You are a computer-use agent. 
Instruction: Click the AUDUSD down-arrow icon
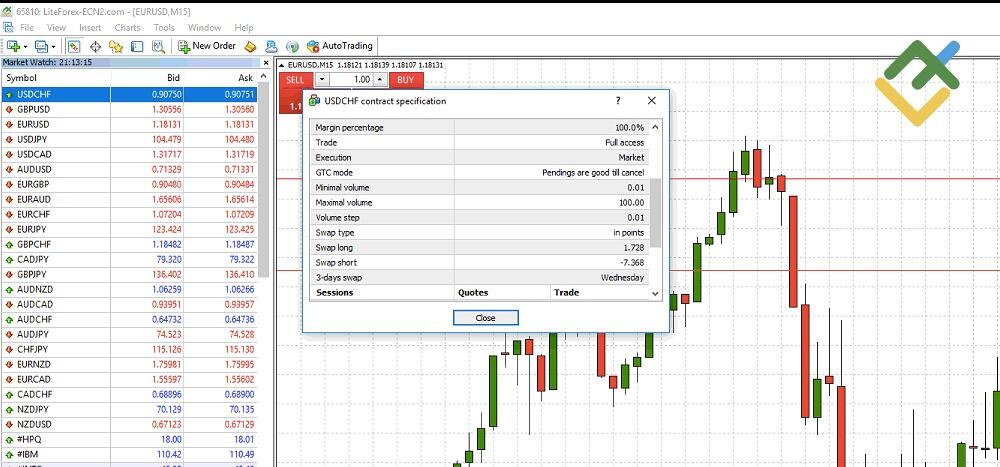[x=9, y=170]
